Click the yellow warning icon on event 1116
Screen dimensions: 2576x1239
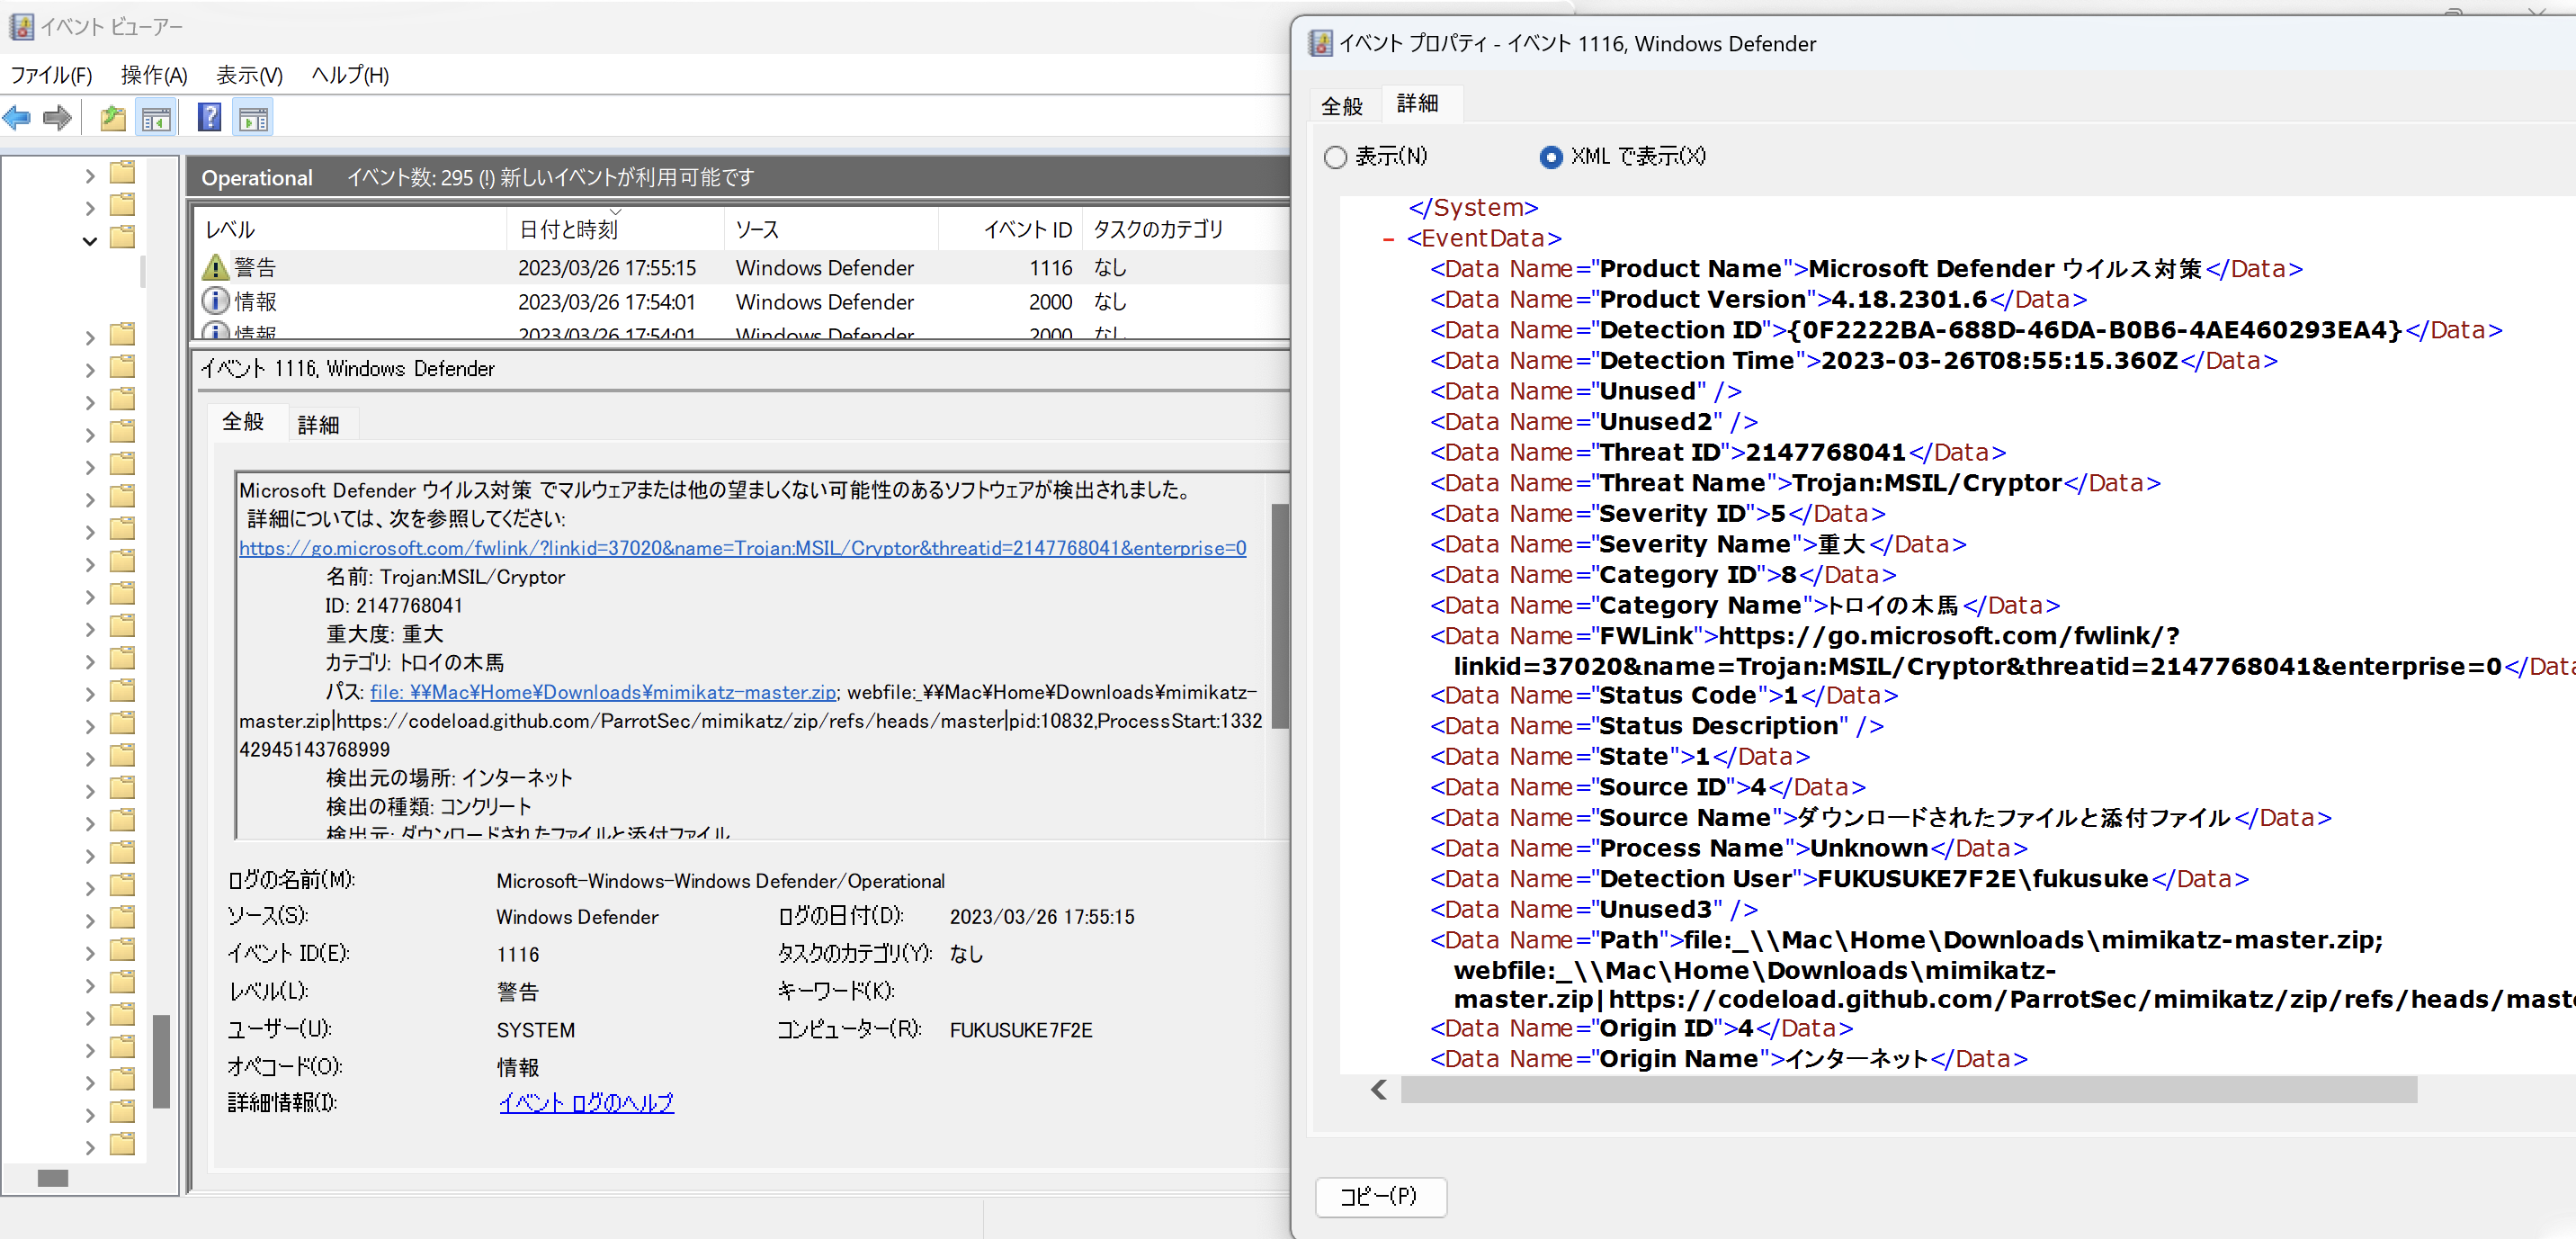click(x=214, y=266)
